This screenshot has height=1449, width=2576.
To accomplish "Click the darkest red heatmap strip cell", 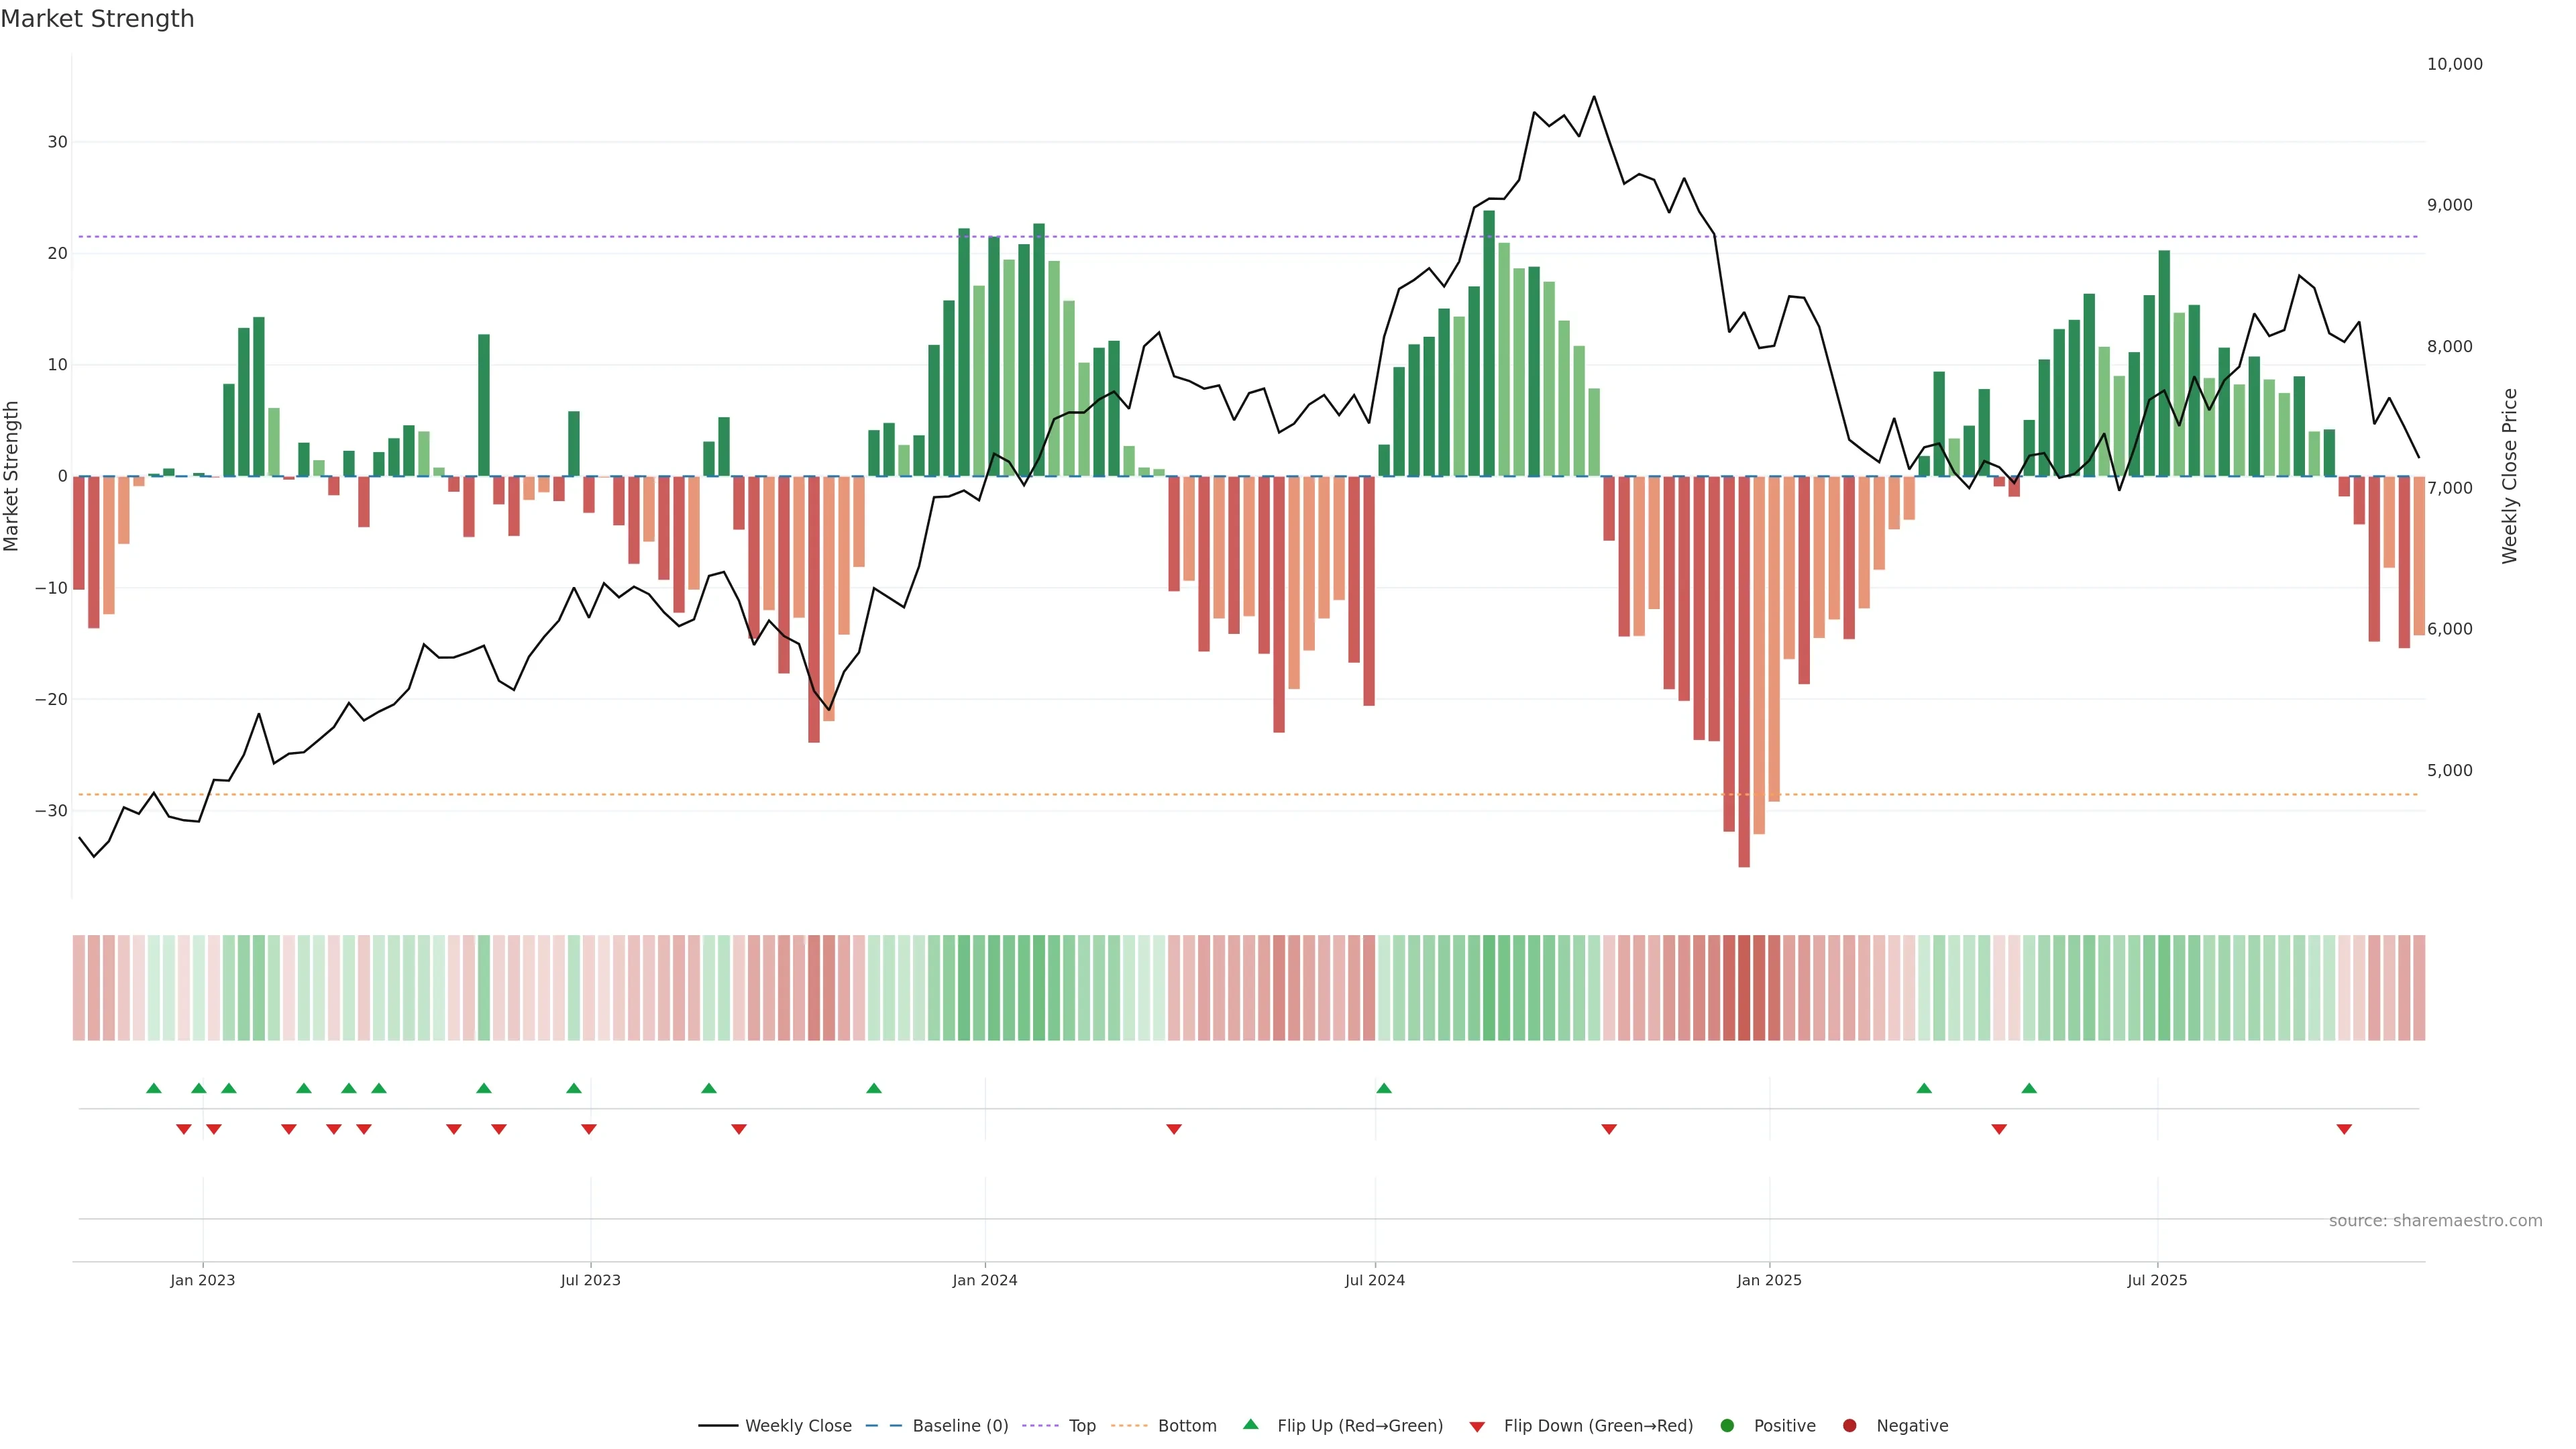I will [x=1744, y=988].
